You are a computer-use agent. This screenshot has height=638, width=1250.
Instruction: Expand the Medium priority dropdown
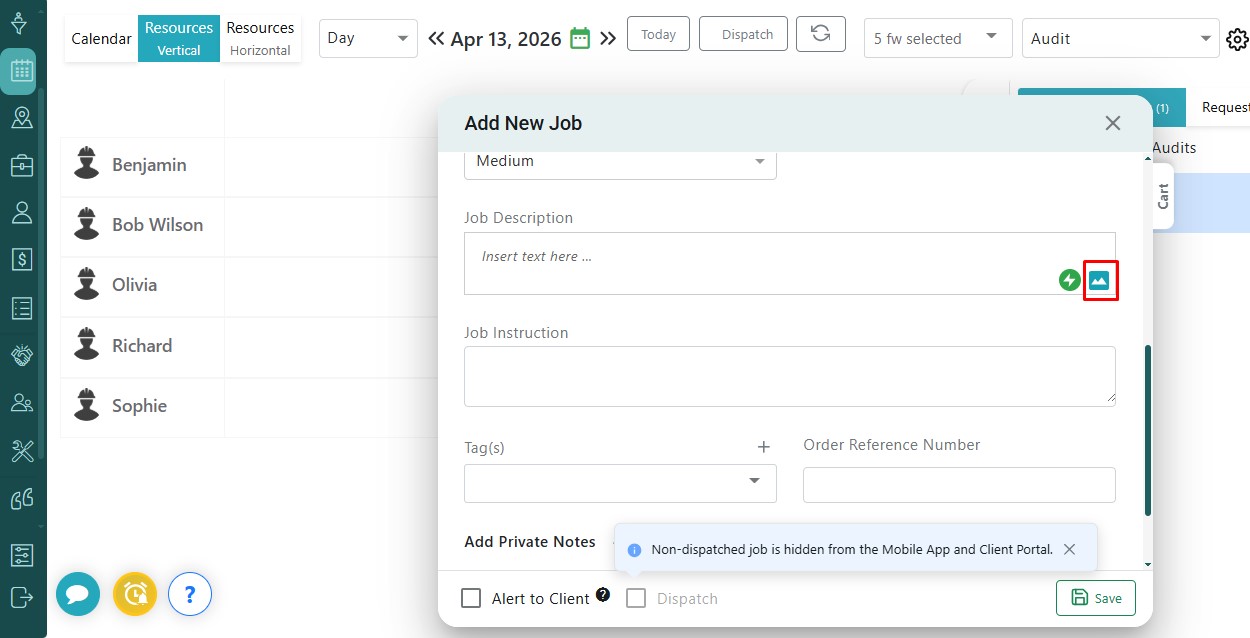coord(620,161)
